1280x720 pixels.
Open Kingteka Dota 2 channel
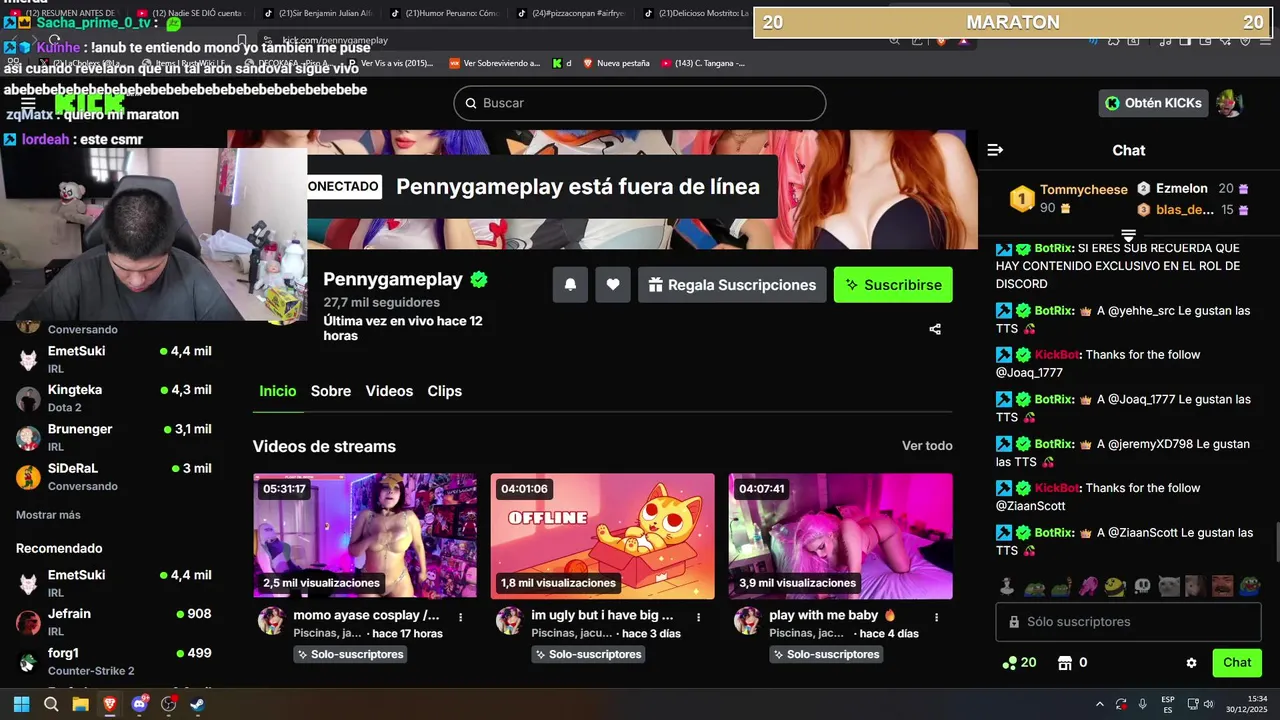(x=114, y=398)
